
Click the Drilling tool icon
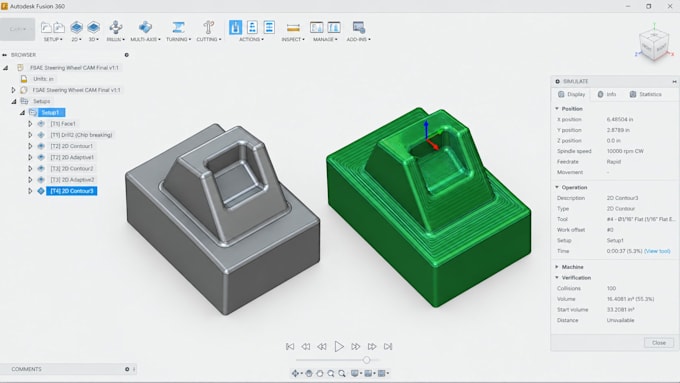pos(115,27)
